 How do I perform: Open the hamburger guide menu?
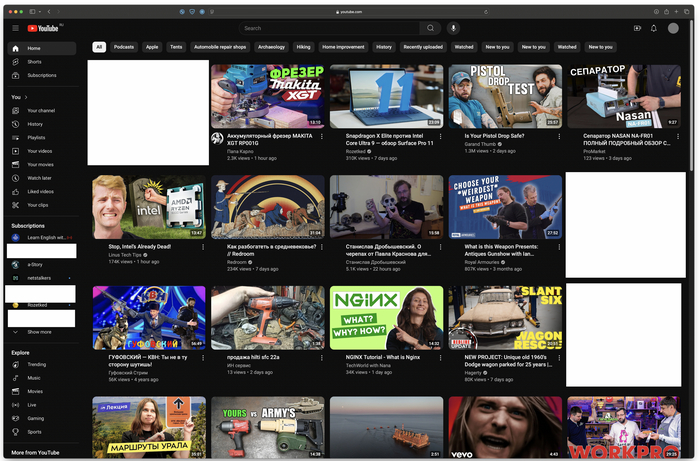(x=15, y=28)
